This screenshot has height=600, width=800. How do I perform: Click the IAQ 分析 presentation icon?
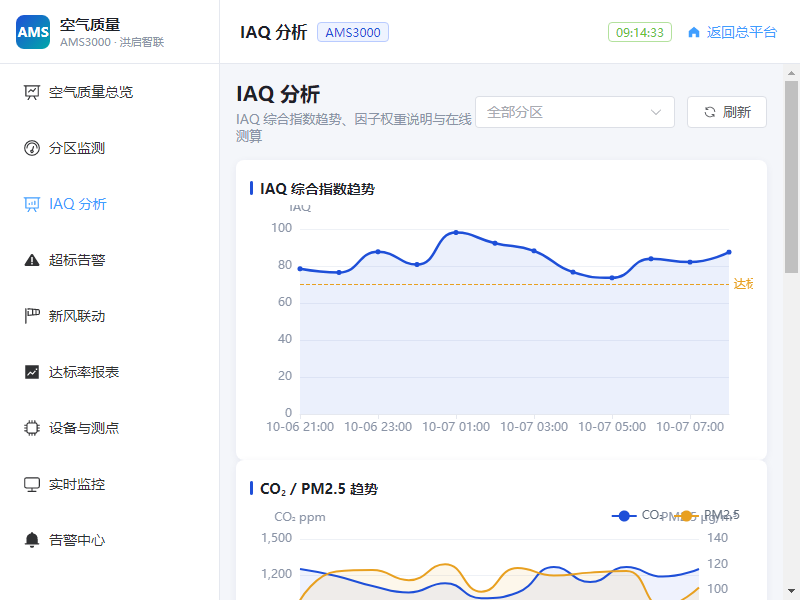point(32,204)
